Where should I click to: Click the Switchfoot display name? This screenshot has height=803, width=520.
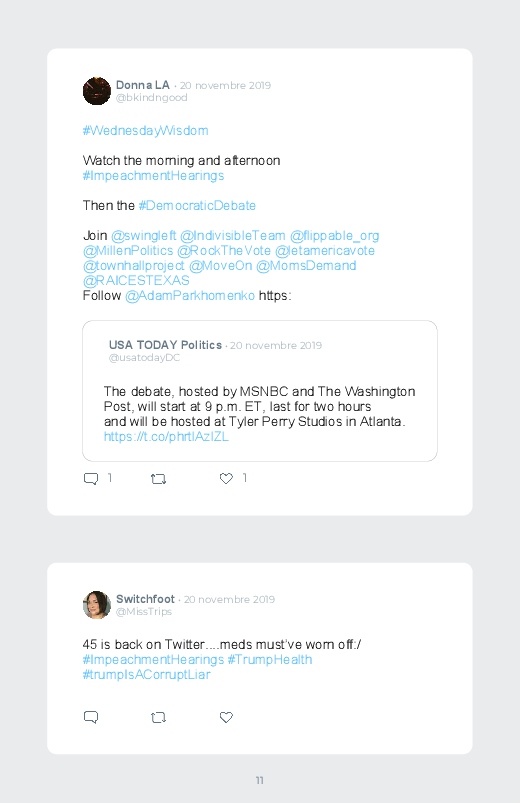145,599
